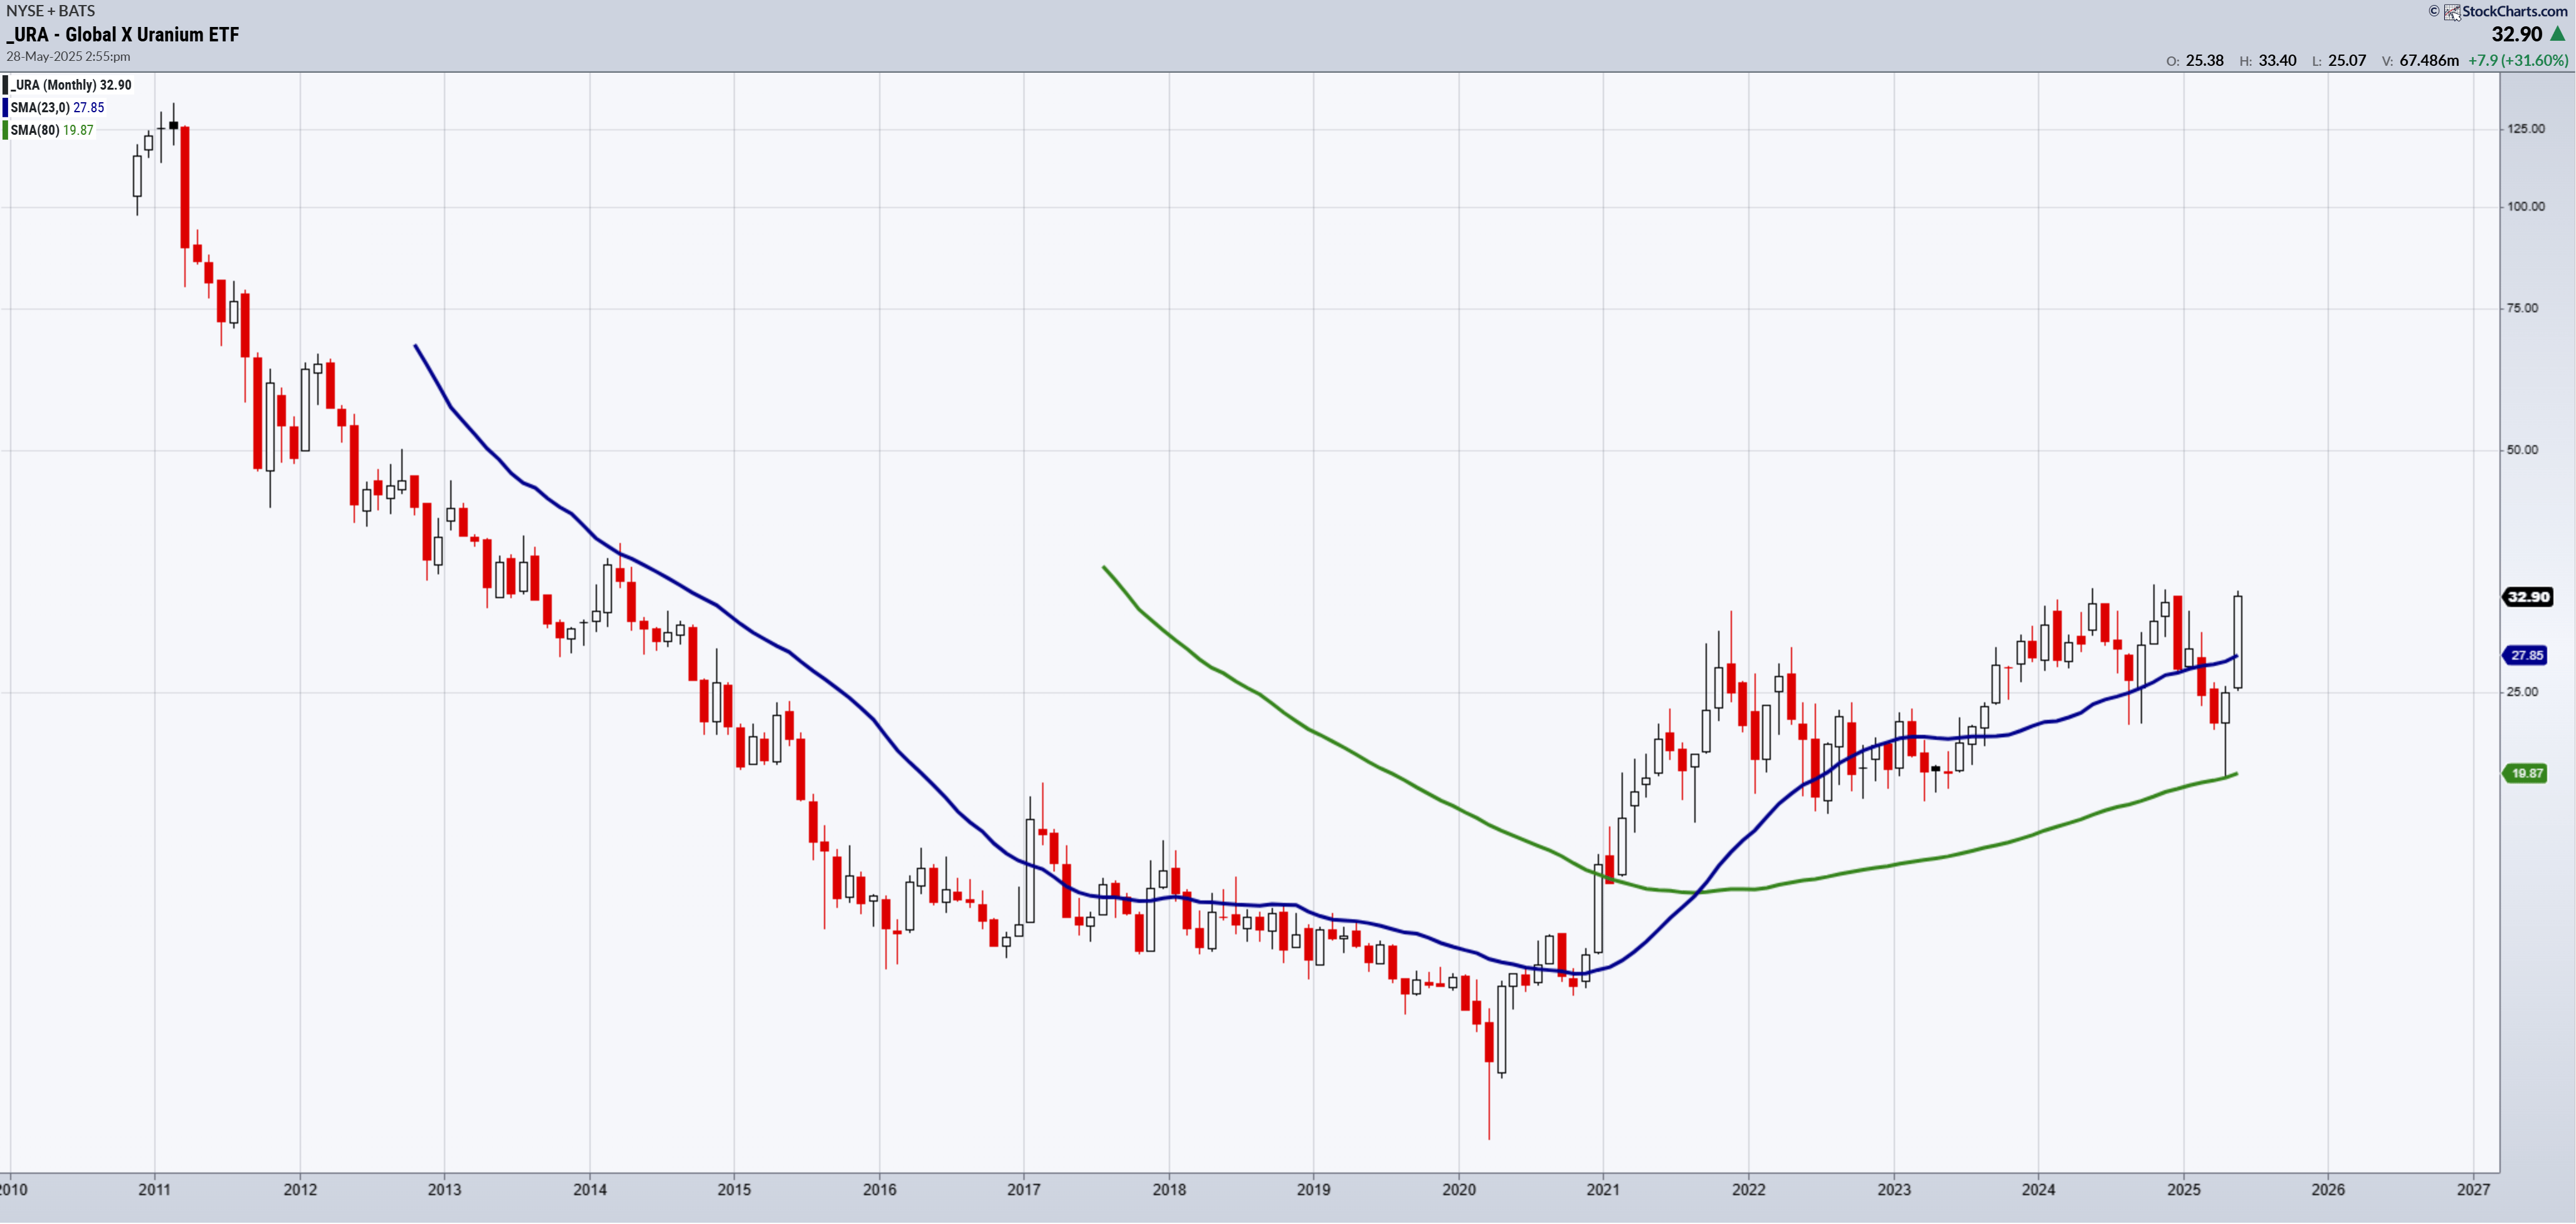Image resolution: width=2576 pixels, height=1224 pixels.
Task: Click the 25.00 price axis label
Action: [x=2522, y=692]
